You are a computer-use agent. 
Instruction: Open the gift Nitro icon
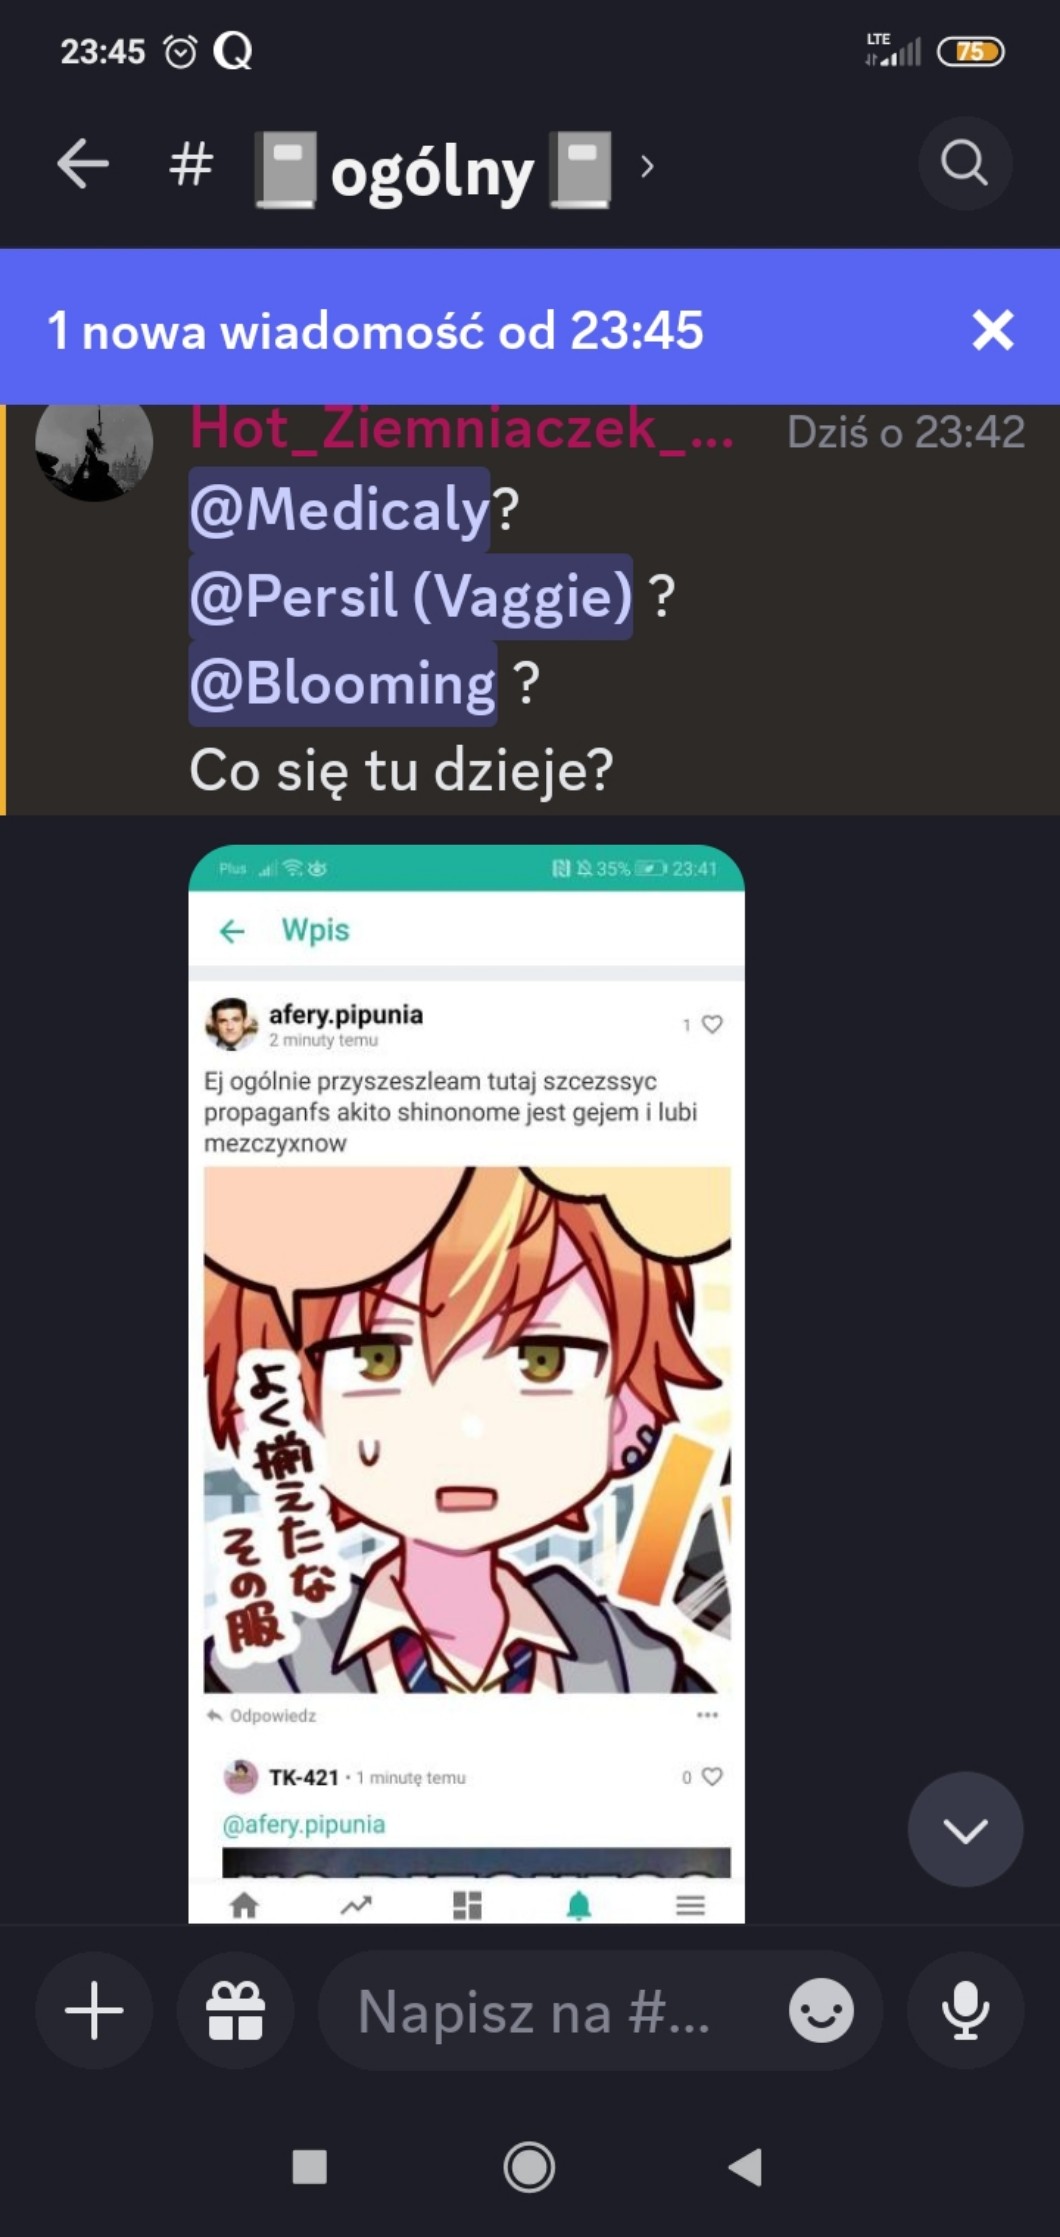point(236,2010)
